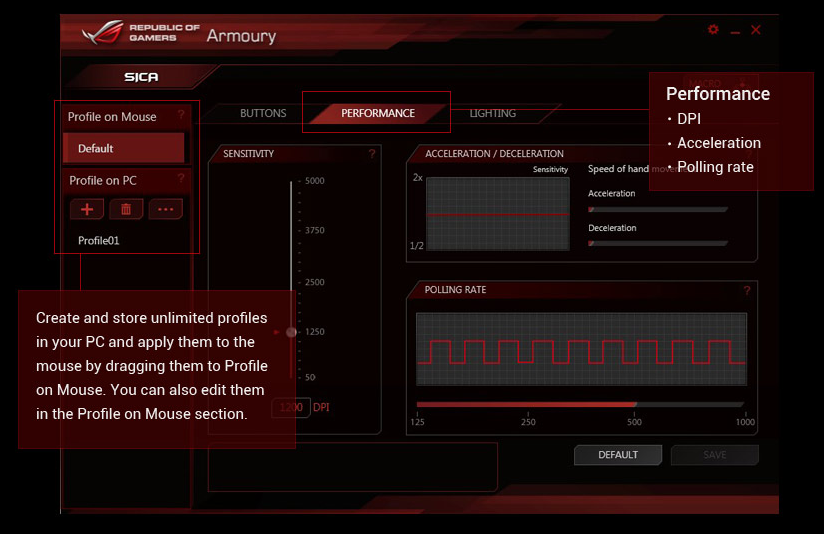Open the Lighting tab
This screenshot has height=534, width=824.
493,114
